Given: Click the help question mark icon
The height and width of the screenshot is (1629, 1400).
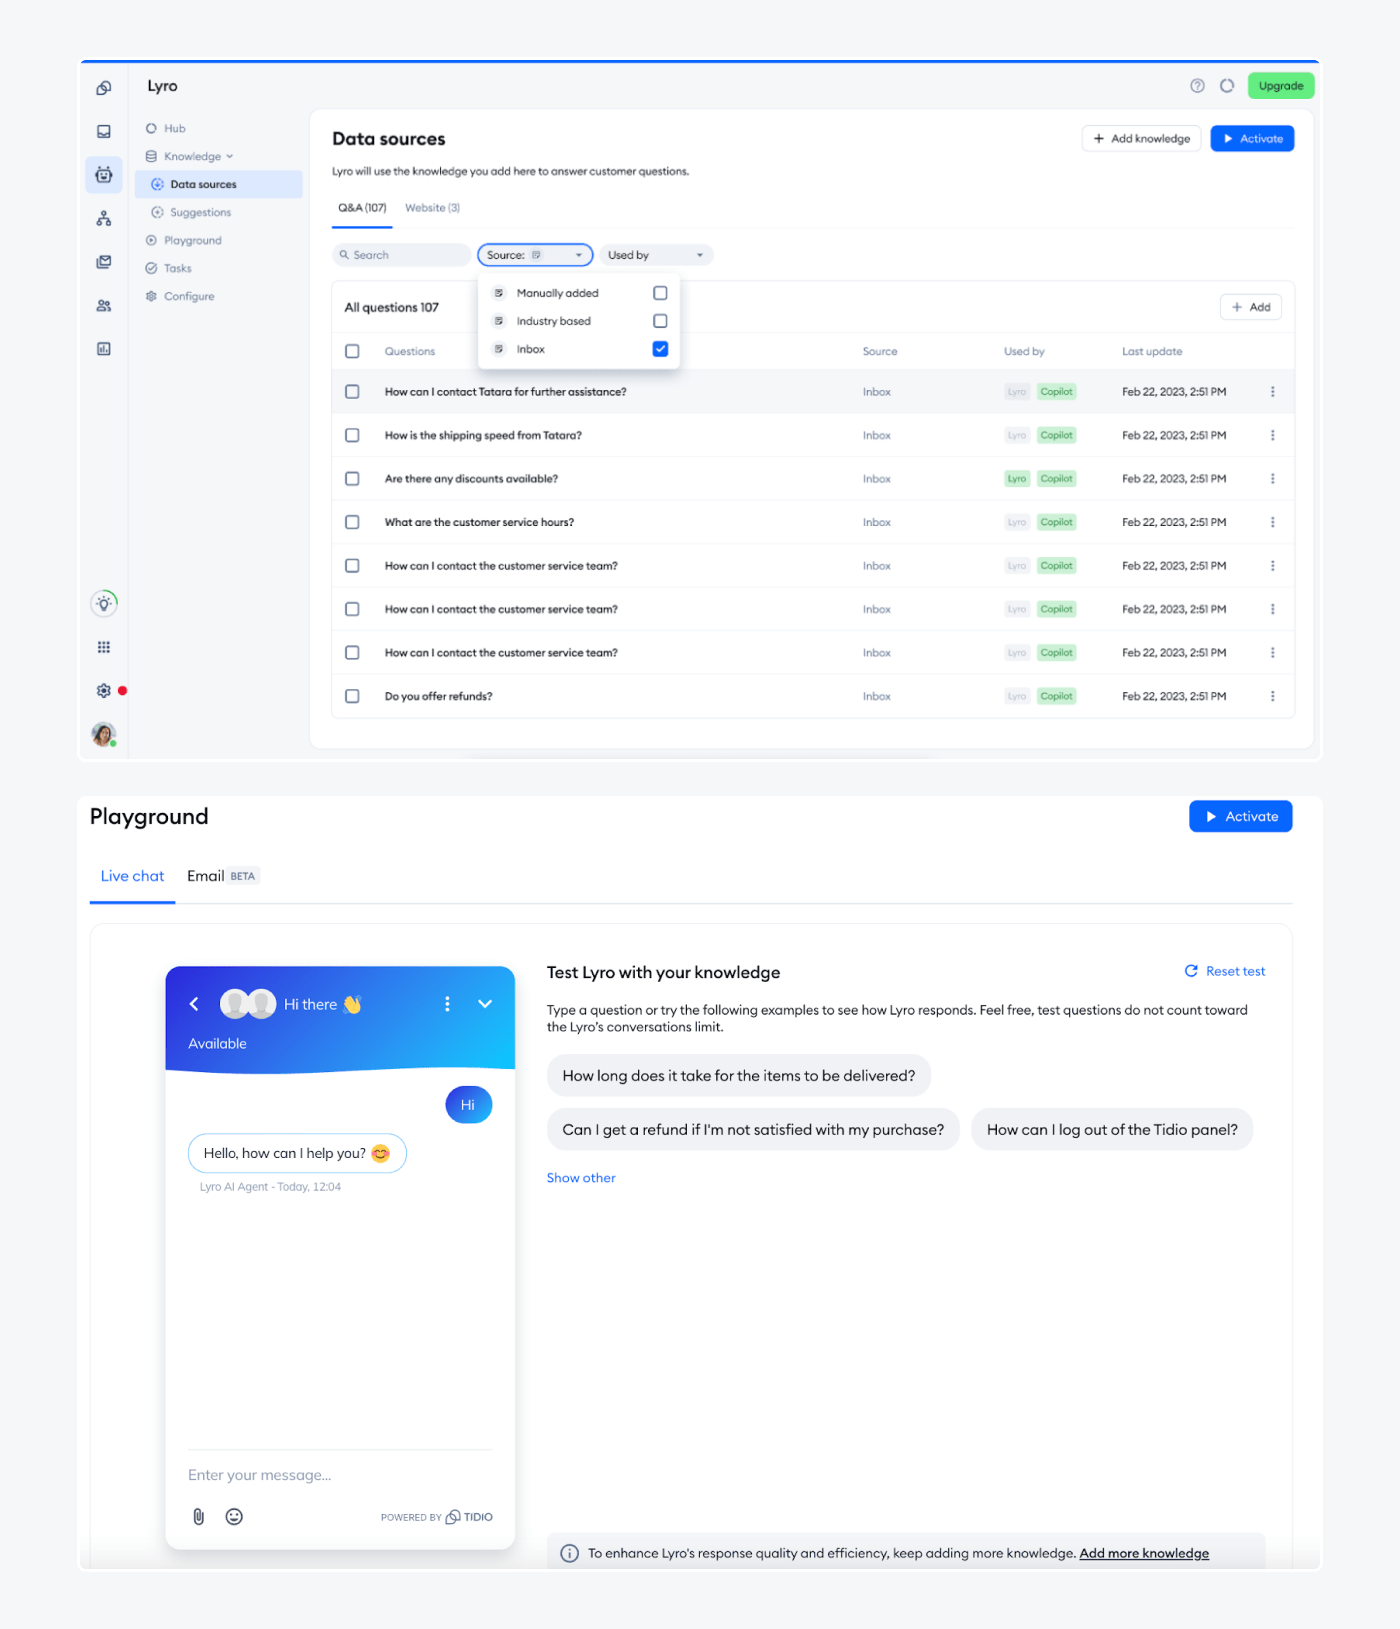Looking at the screenshot, I should tap(1197, 86).
